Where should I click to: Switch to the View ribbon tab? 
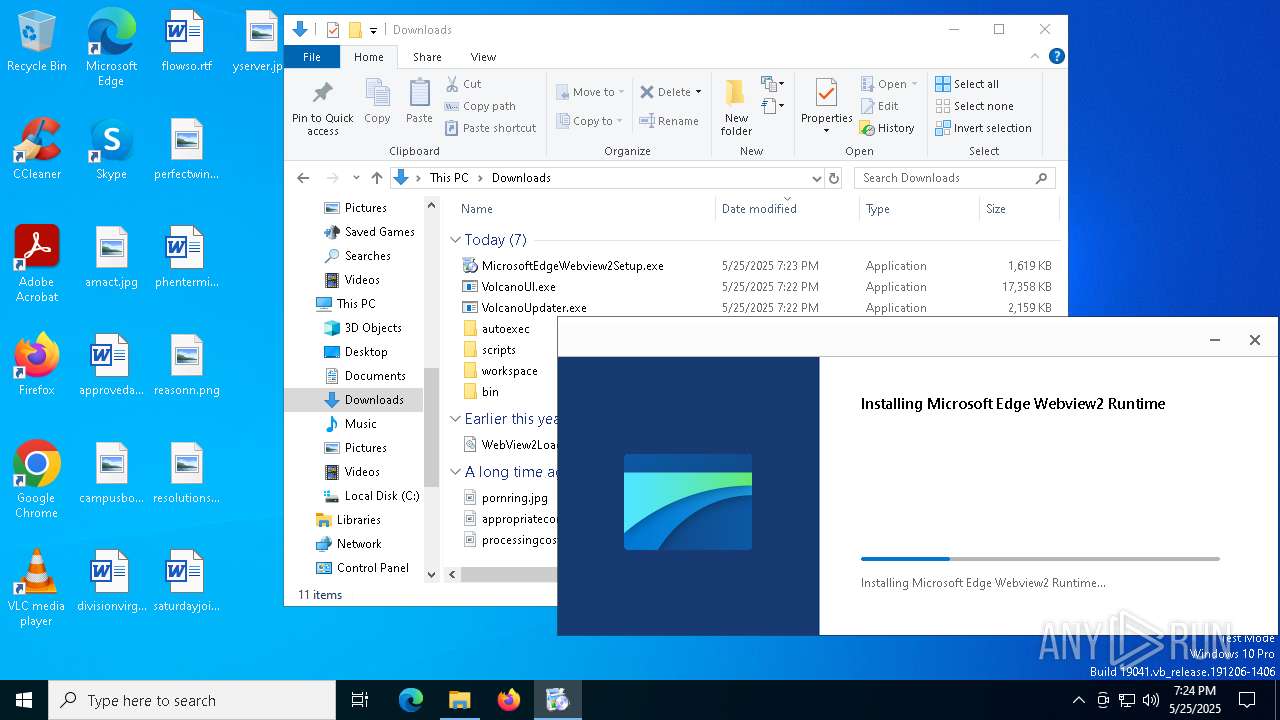click(483, 57)
